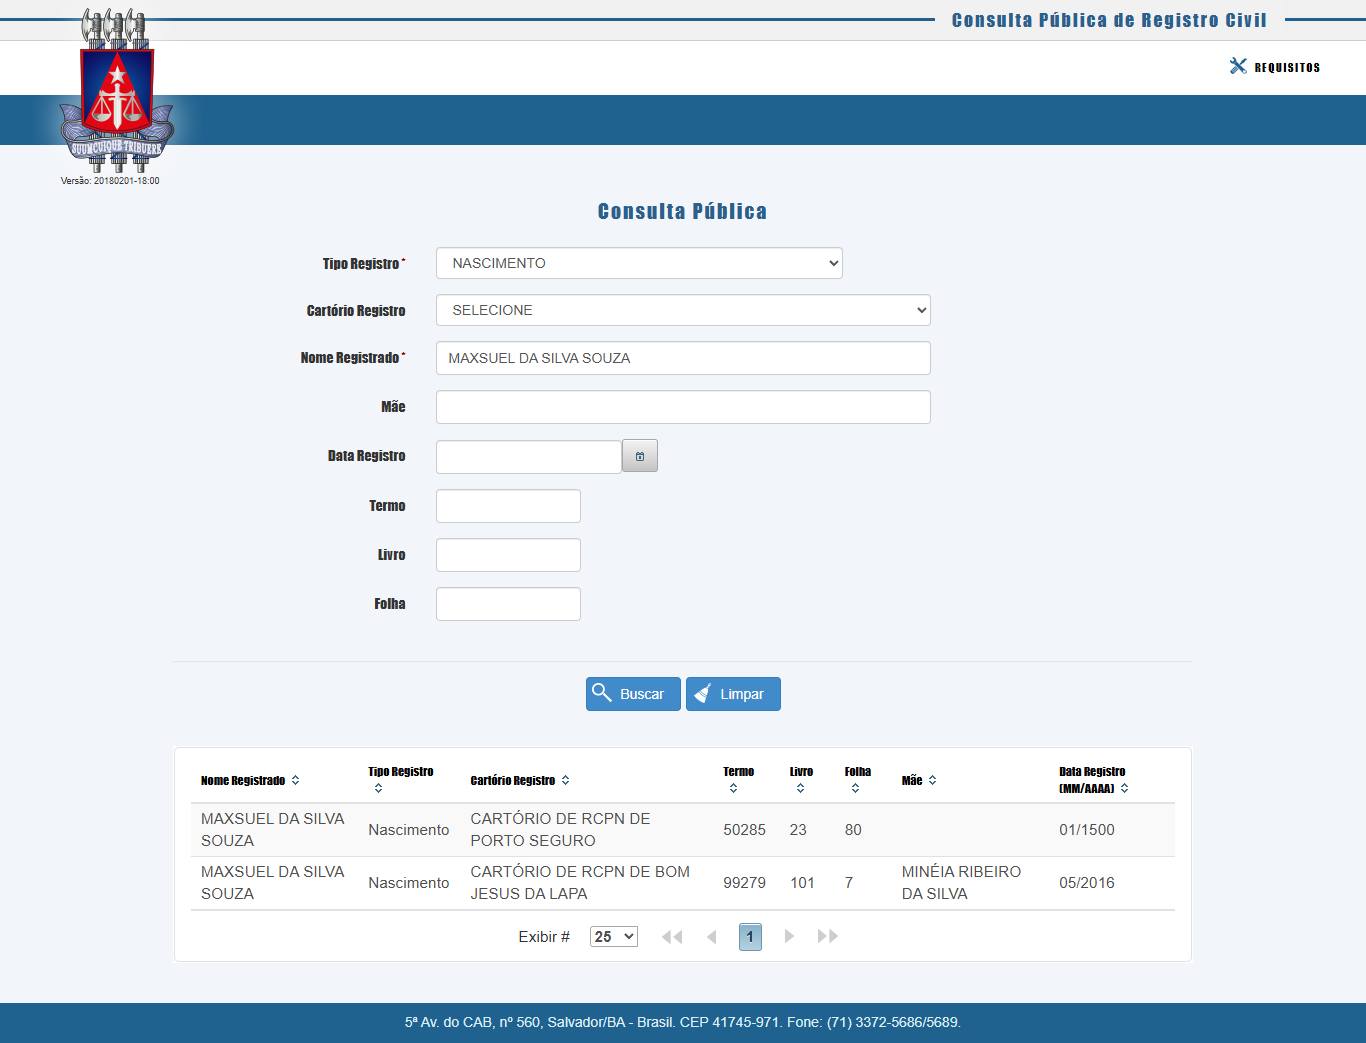The height and width of the screenshot is (1043, 1366).
Task: Sort by Folha column arrows
Action: coord(855,789)
